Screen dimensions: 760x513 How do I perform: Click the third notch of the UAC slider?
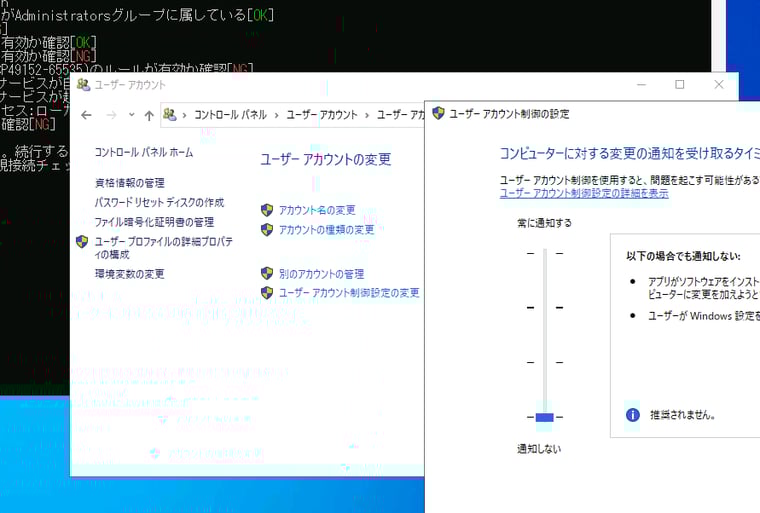545,362
